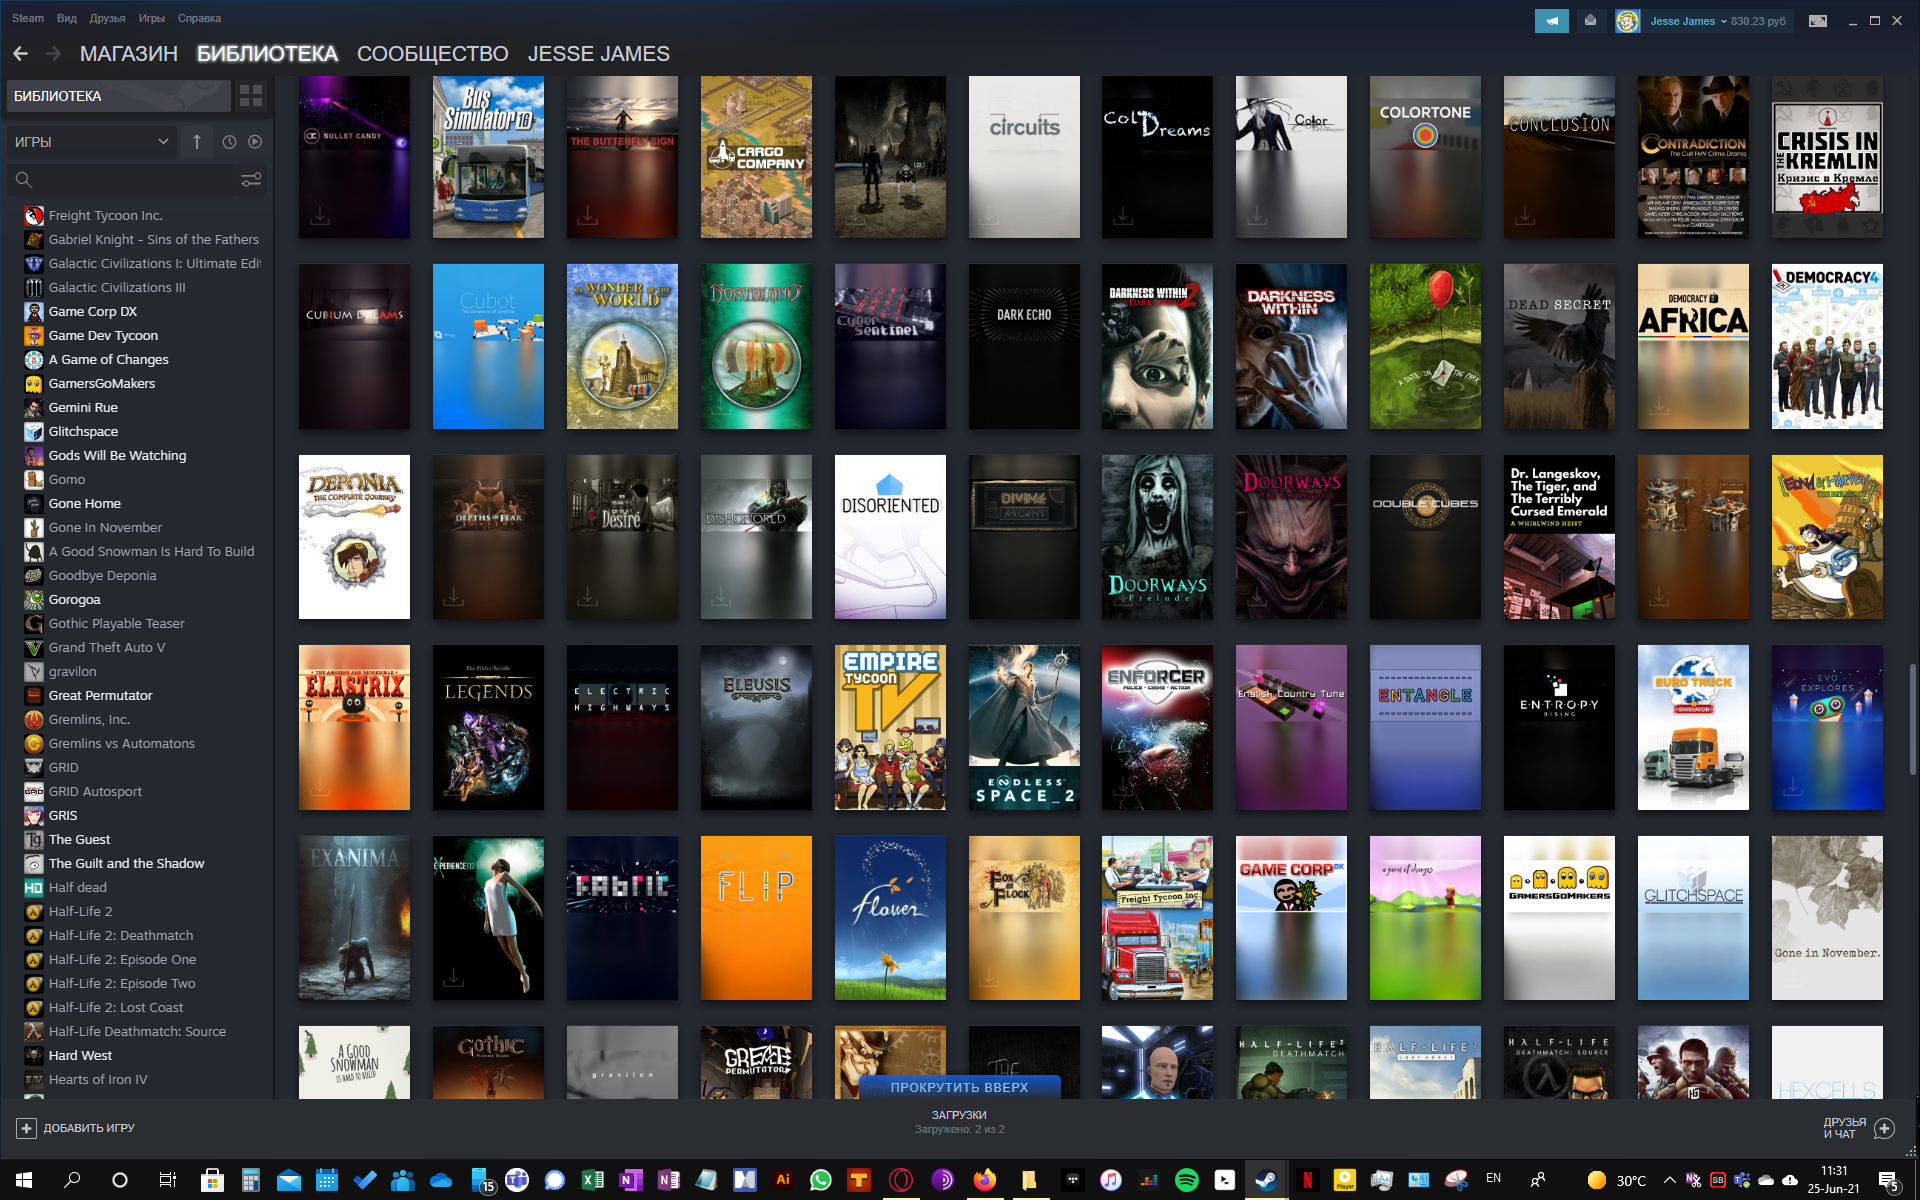Viewport: 1920px width, 1200px height.
Task: Open Spotify from the taskbar
Action: 1187,1180
